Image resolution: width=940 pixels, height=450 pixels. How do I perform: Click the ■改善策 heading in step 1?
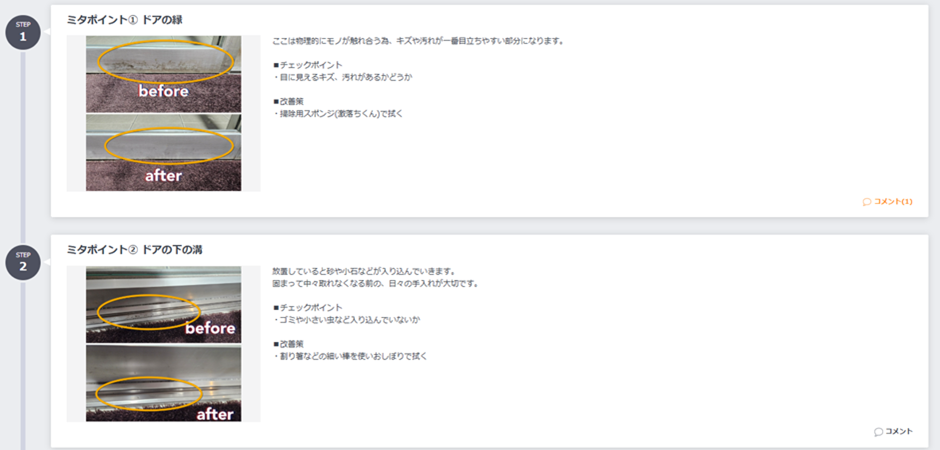tap(288, 101)
